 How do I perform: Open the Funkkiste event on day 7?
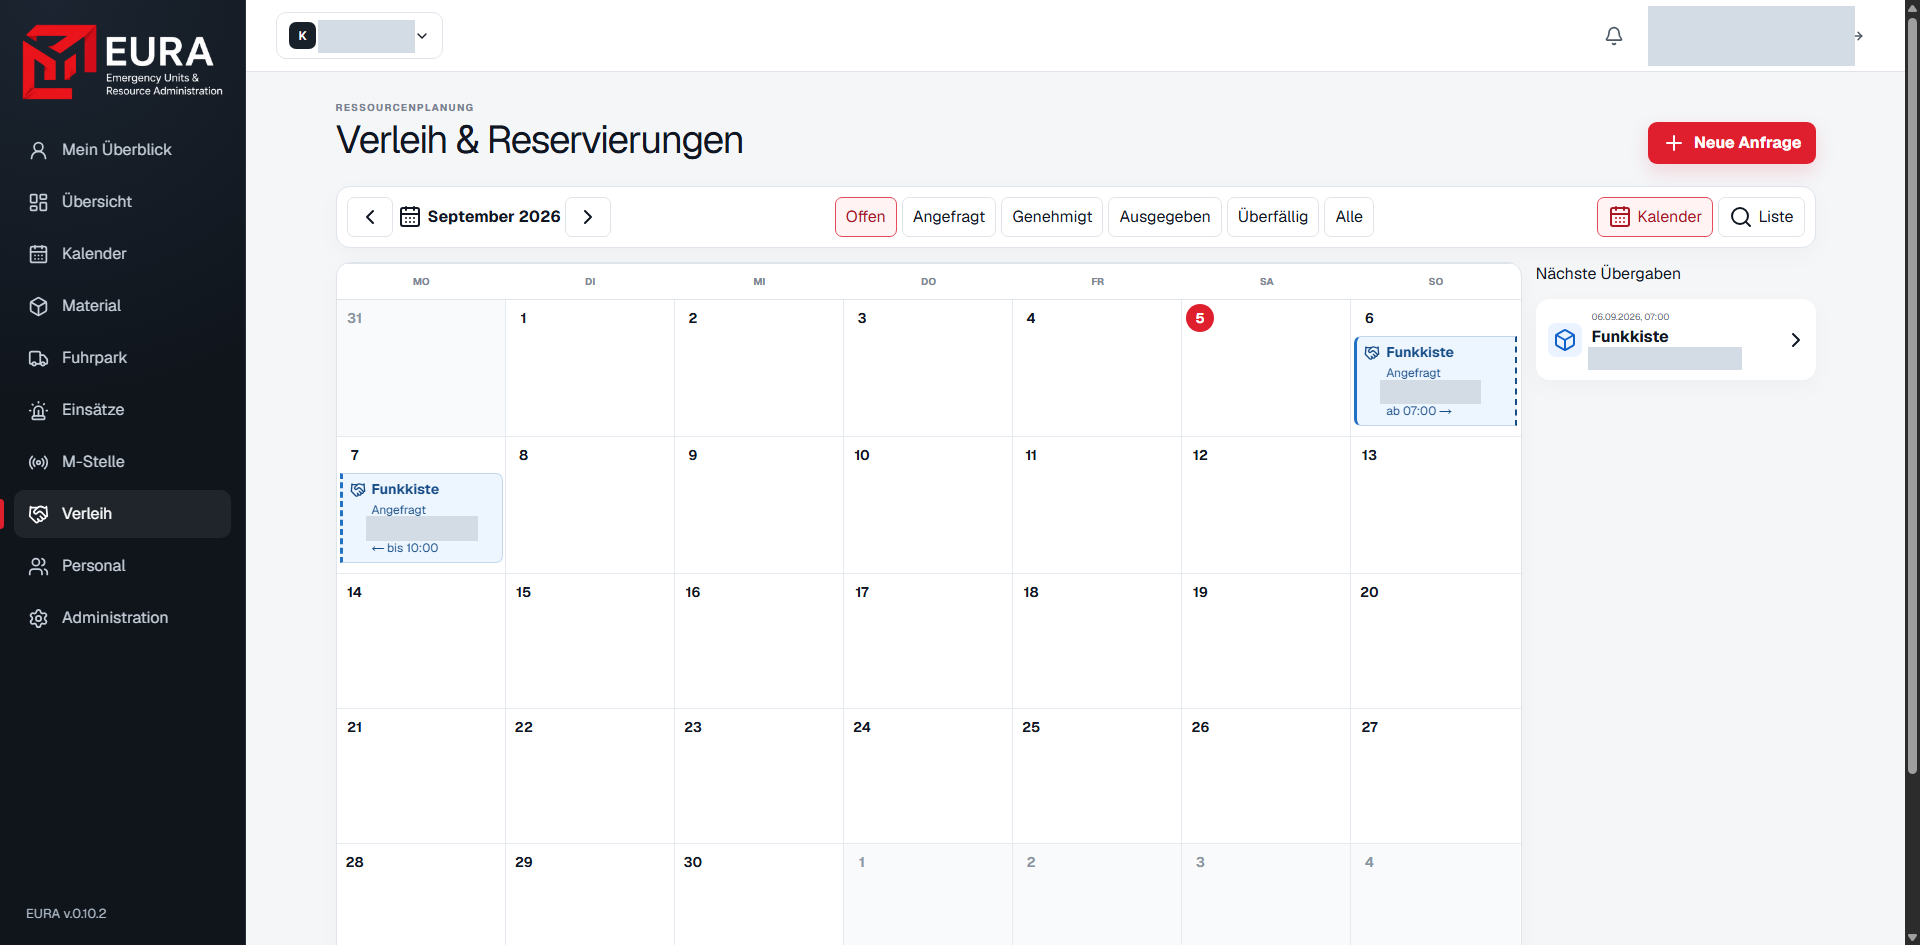click(x=421, y=518)
